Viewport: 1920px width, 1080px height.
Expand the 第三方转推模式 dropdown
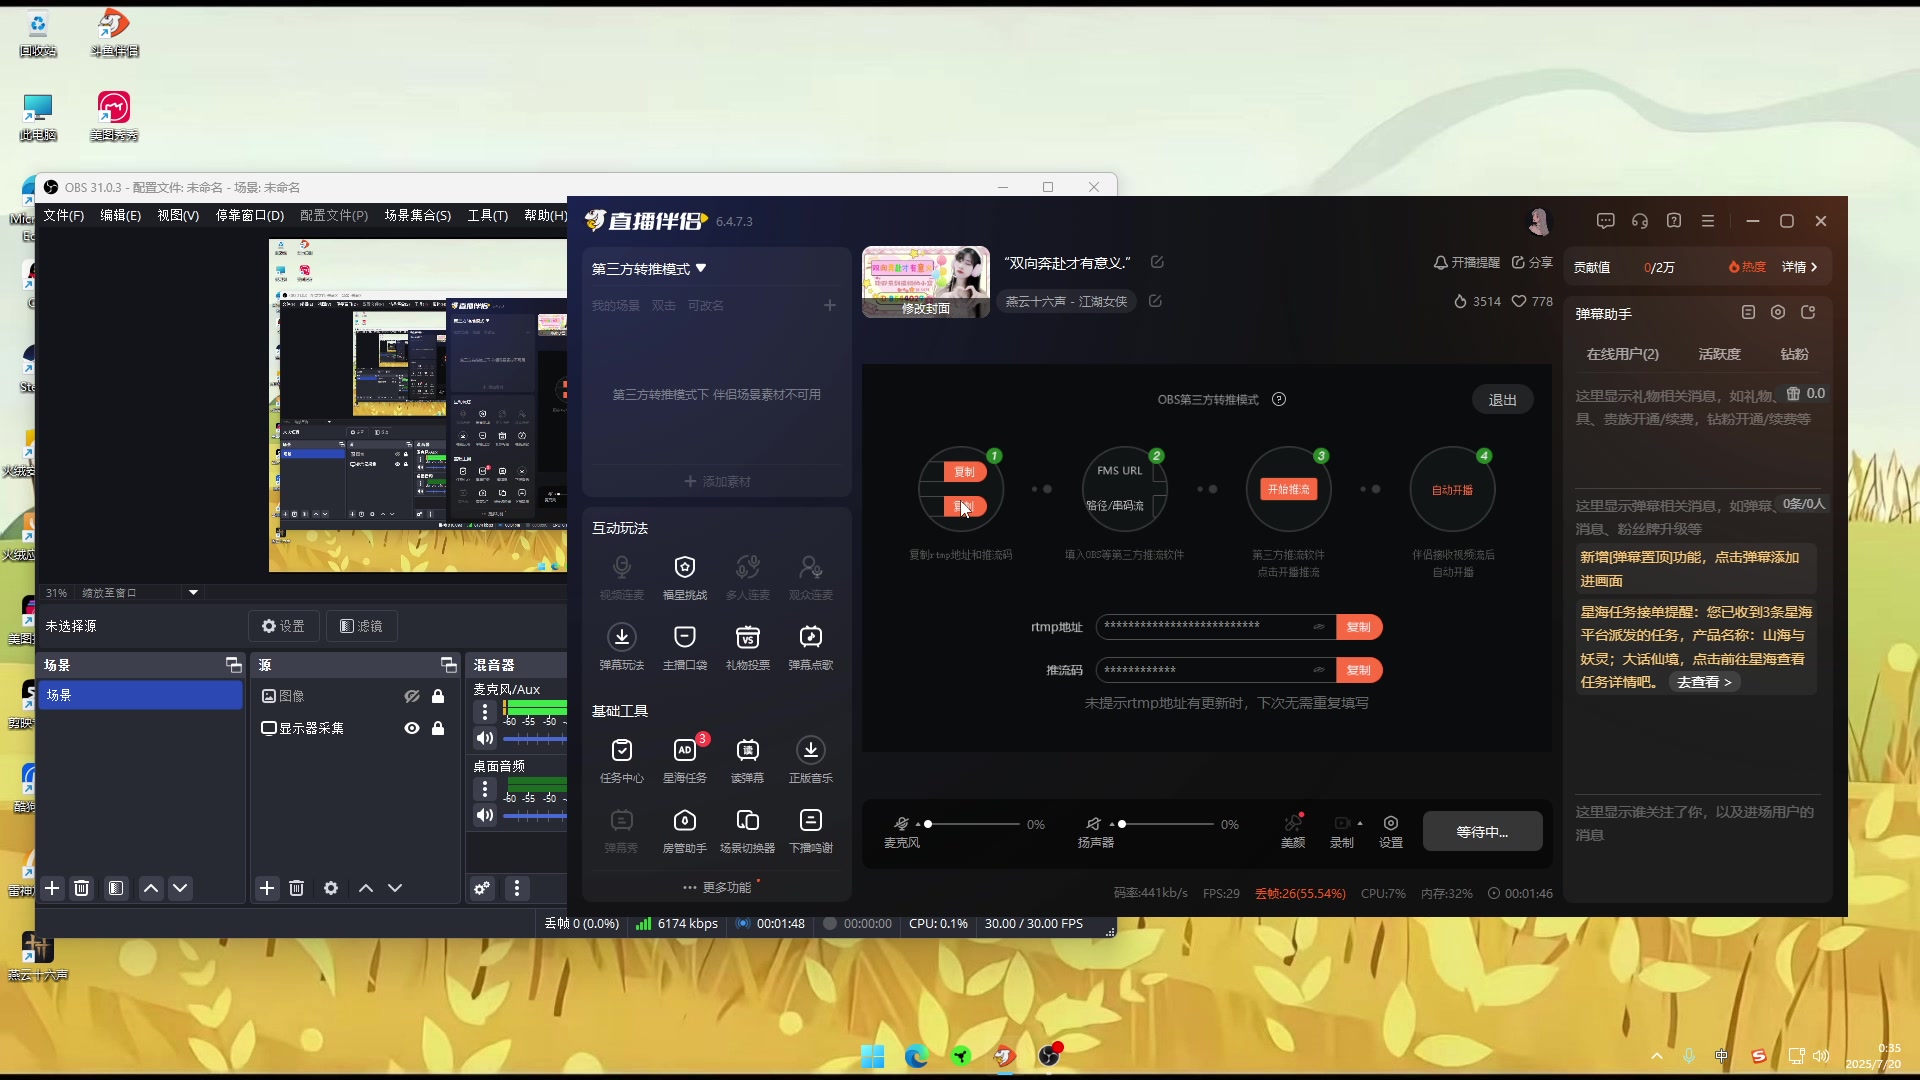point(701,268)
